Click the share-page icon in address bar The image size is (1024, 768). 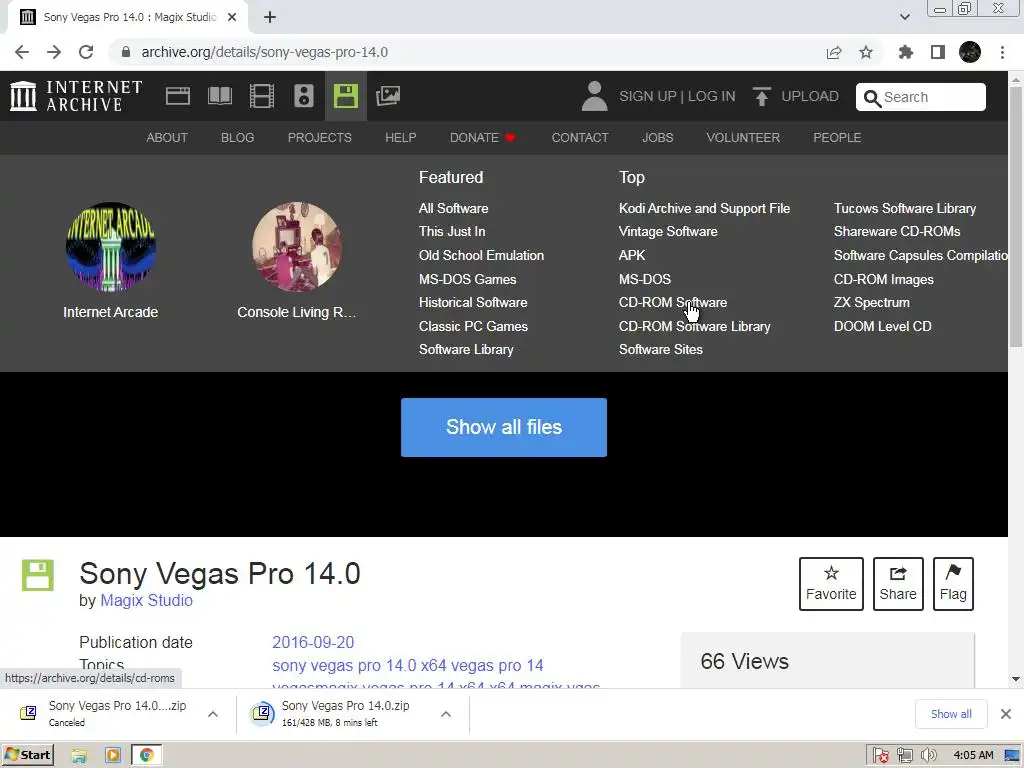pos(834,52)
